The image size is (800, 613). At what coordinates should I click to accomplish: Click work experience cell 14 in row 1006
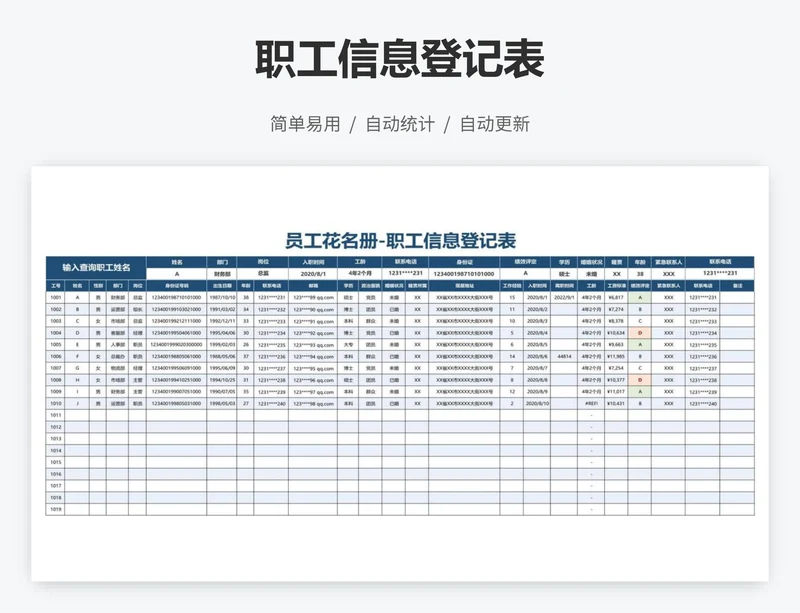coord(512,356)
